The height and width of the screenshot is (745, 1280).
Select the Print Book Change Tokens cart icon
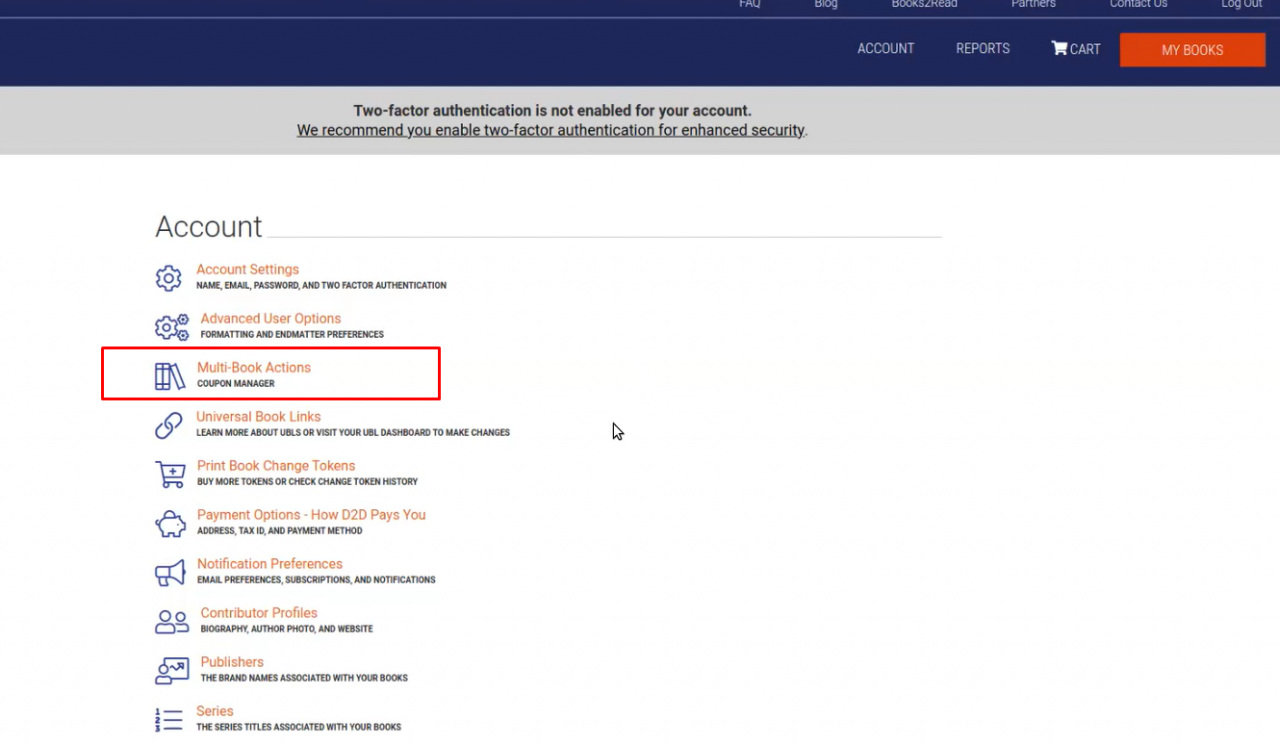click(170, 473)
